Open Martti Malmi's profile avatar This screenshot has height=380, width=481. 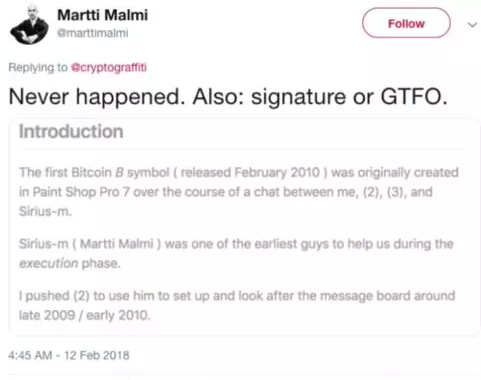pos(29,25)
